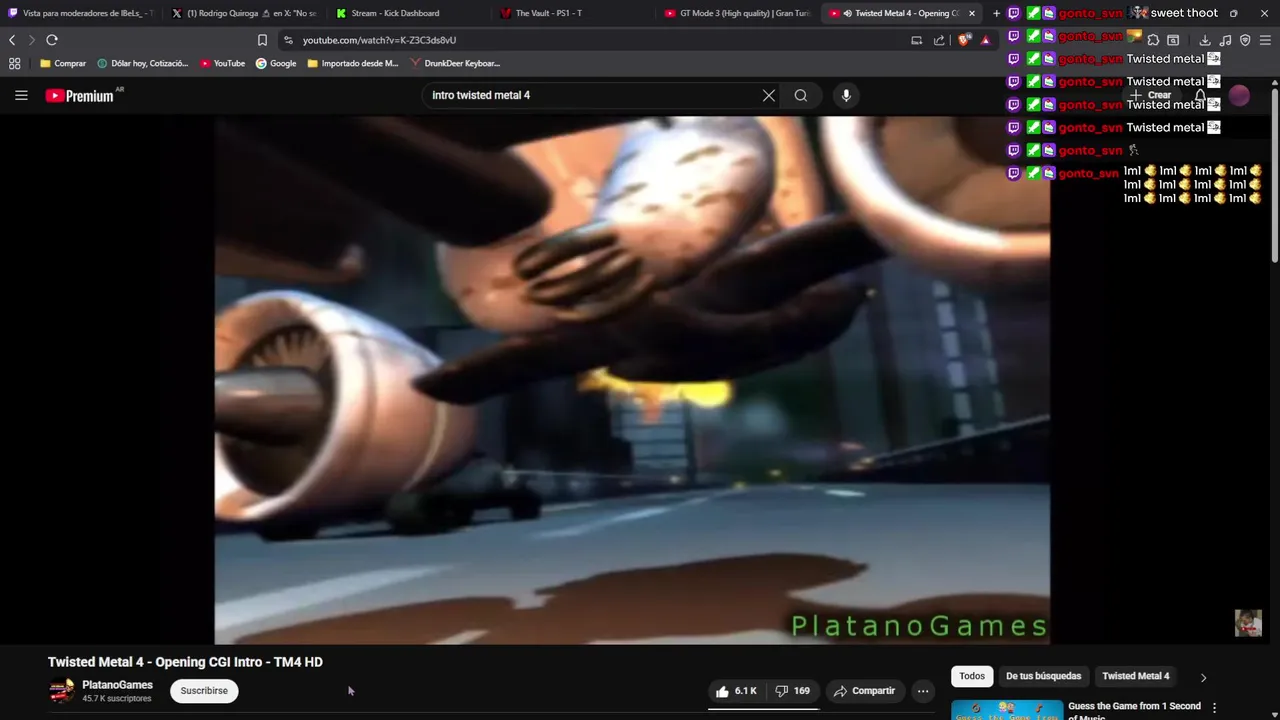Open more actions menu below the video
Screen dimensions: 1280x720
pyautogui.click(x=923, y=691)
